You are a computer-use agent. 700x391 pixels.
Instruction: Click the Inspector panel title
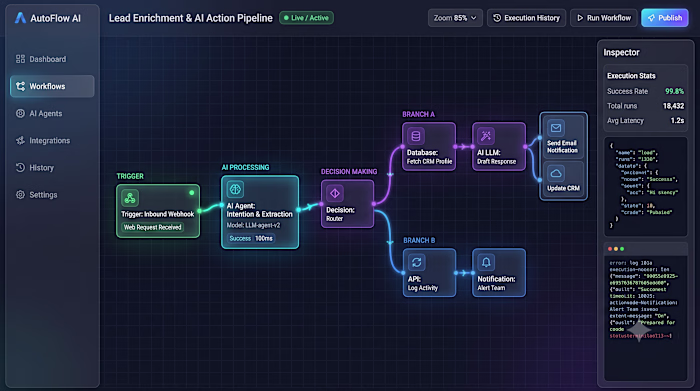[621, 53]
